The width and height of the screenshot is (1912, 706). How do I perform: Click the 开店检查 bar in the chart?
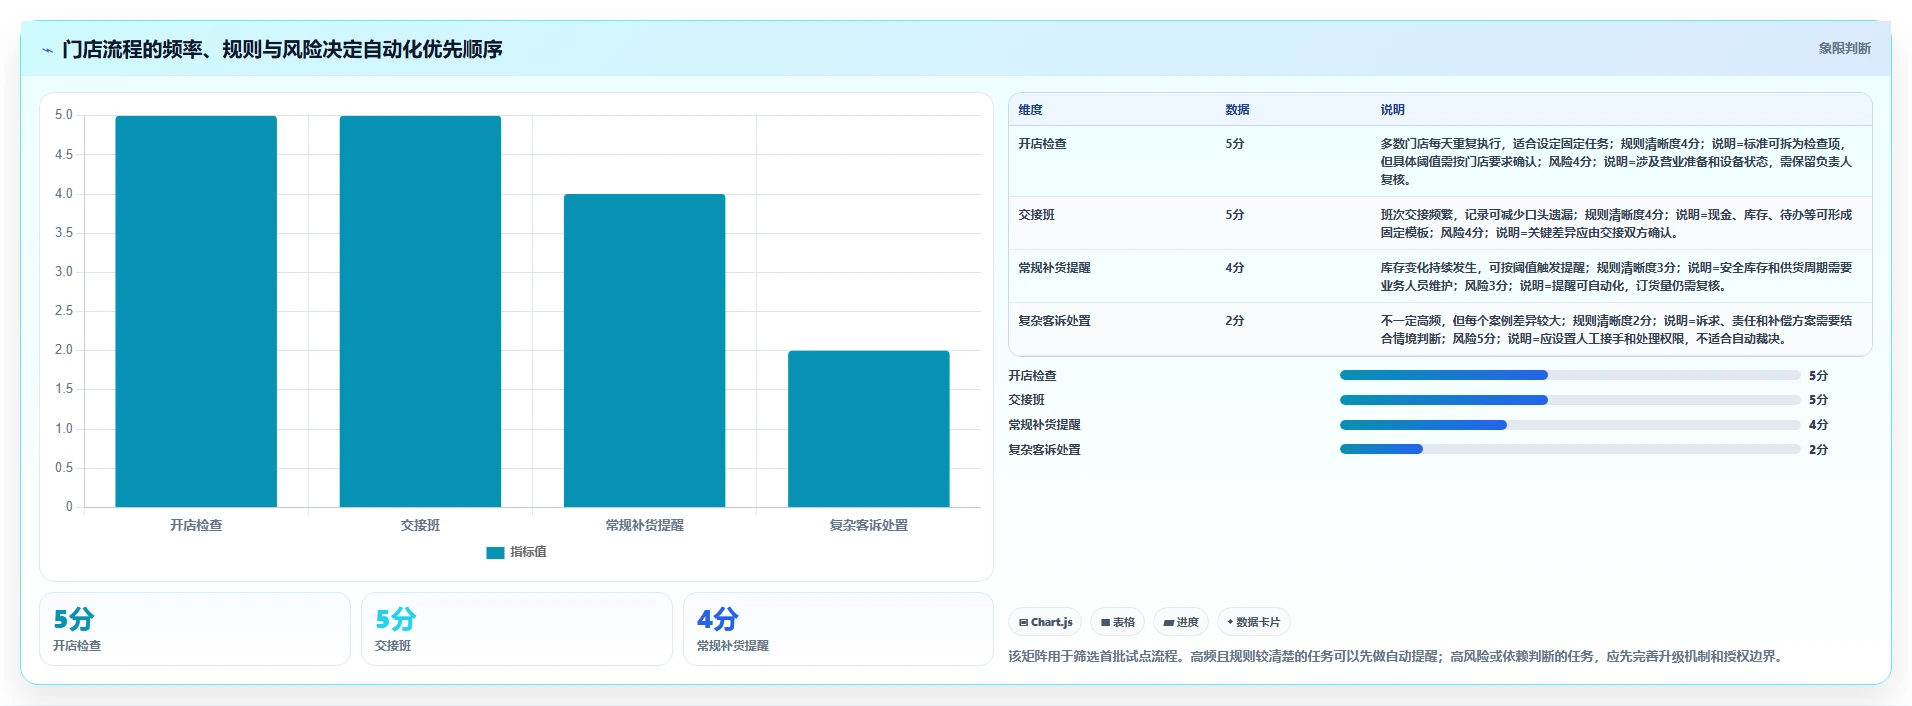click(x=196, y=311)
